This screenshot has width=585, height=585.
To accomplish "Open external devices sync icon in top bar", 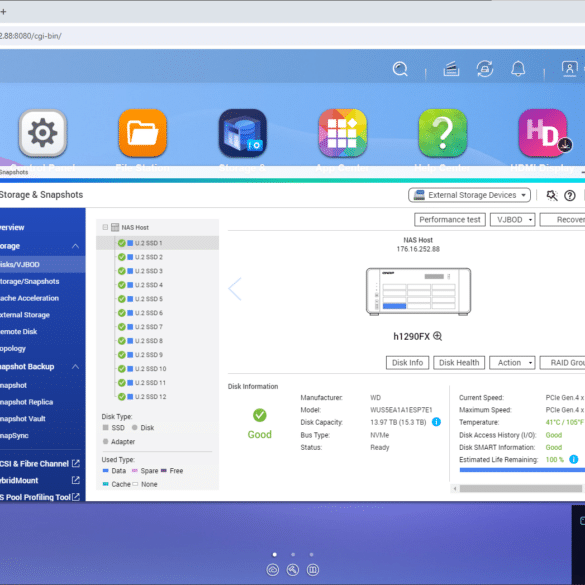I will 485,69.
